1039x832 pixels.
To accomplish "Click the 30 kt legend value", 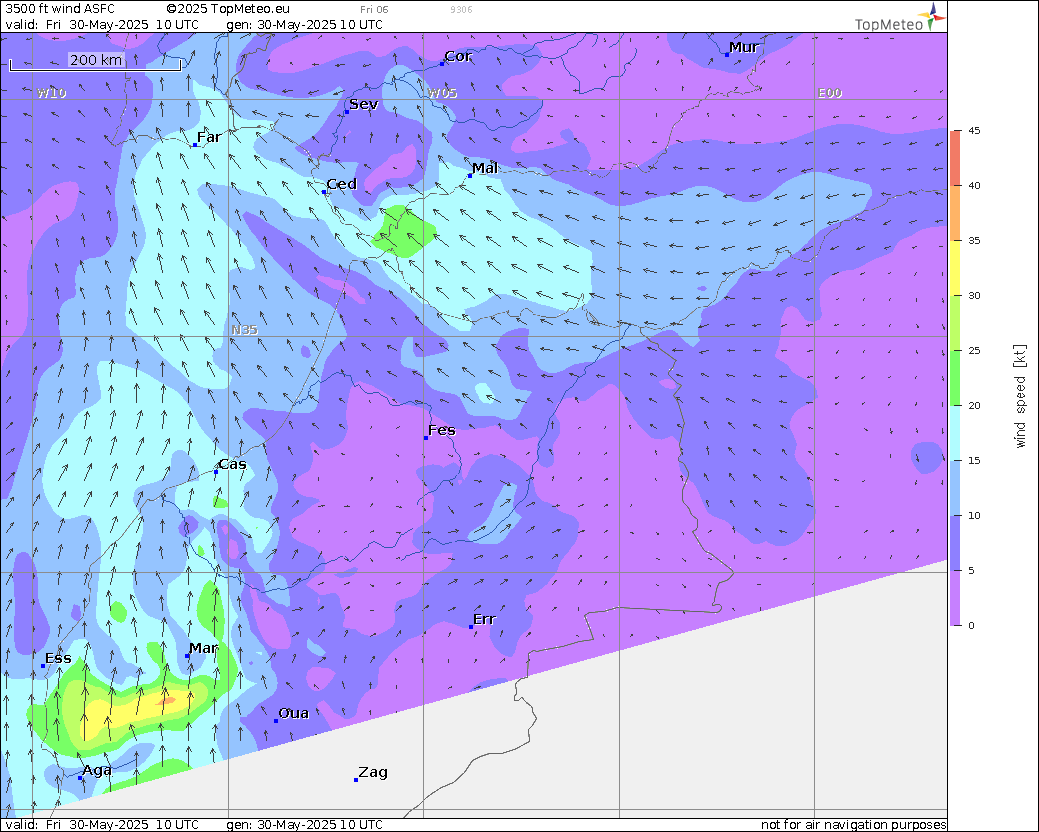I will pyautogui.click(x=974, y=295).
